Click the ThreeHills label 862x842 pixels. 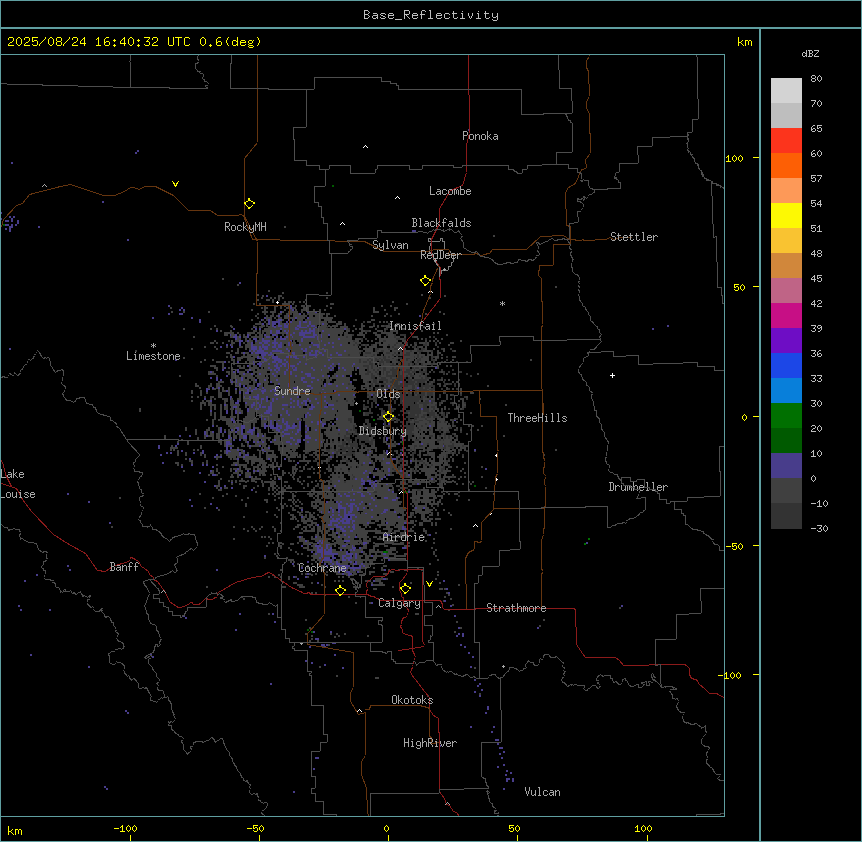pos(537,418)
